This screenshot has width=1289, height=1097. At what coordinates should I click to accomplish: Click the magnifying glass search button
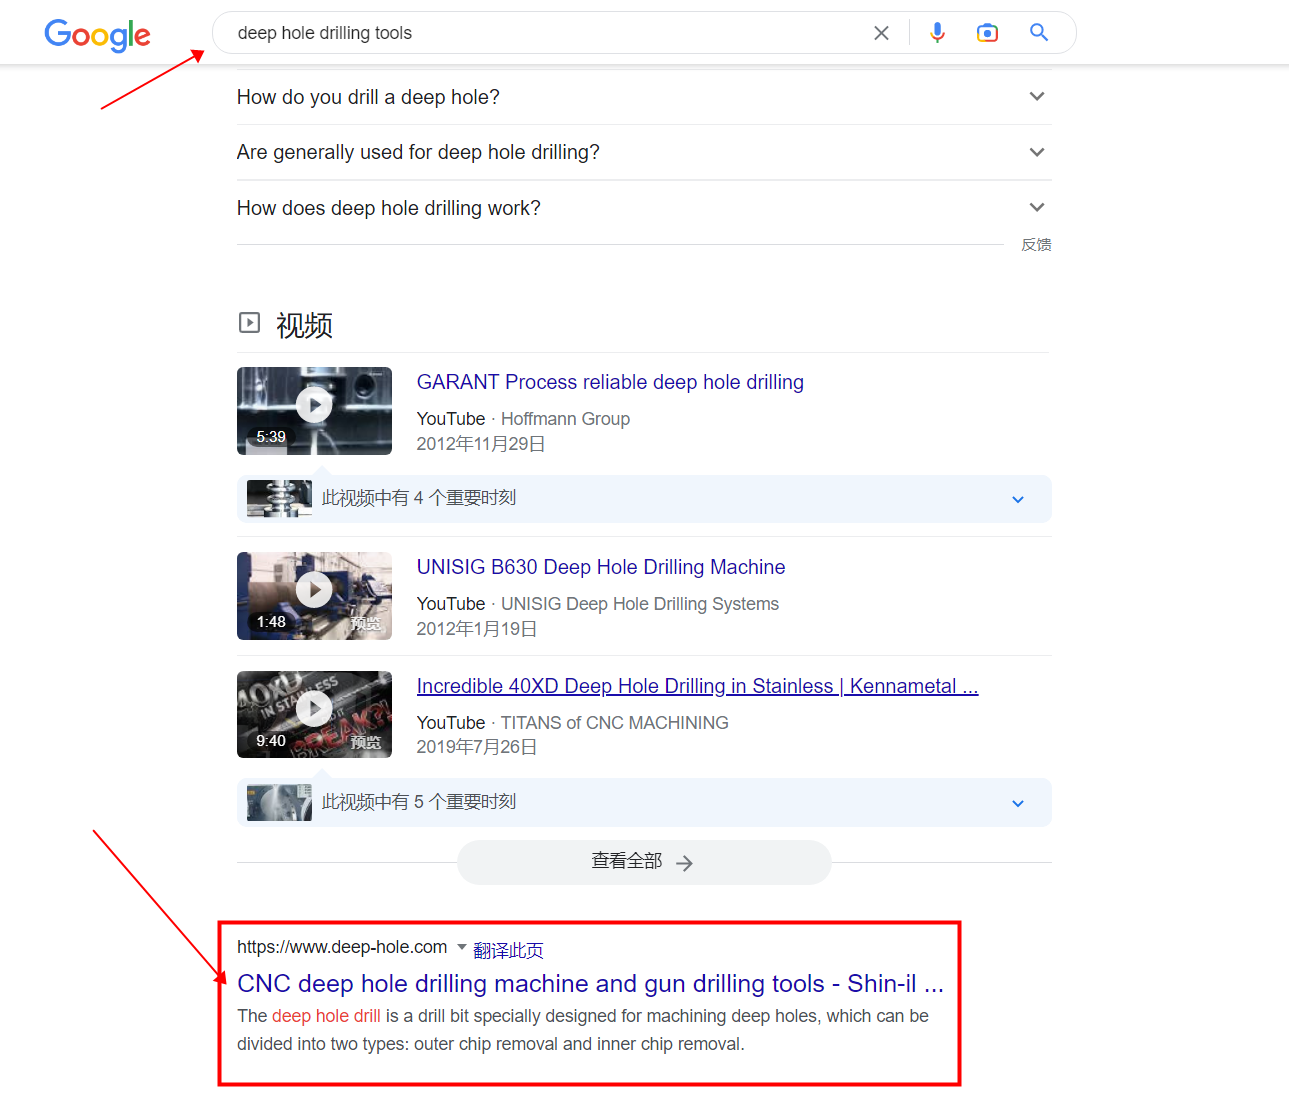[x=1039, y=33]
